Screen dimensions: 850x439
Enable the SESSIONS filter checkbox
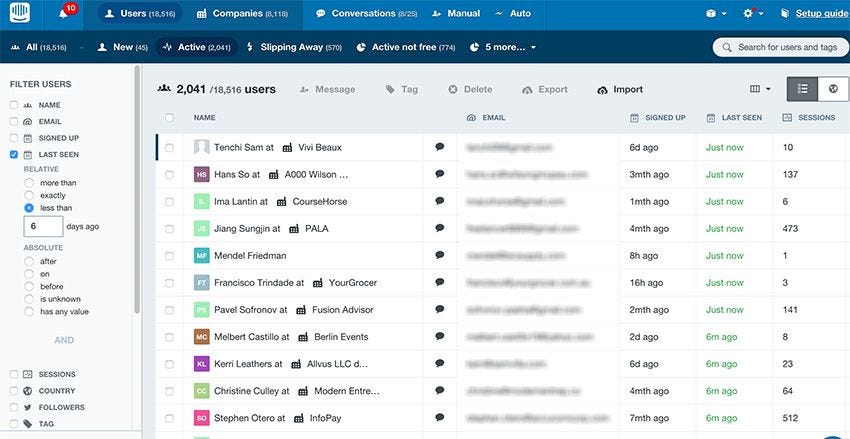click(14, 375)
